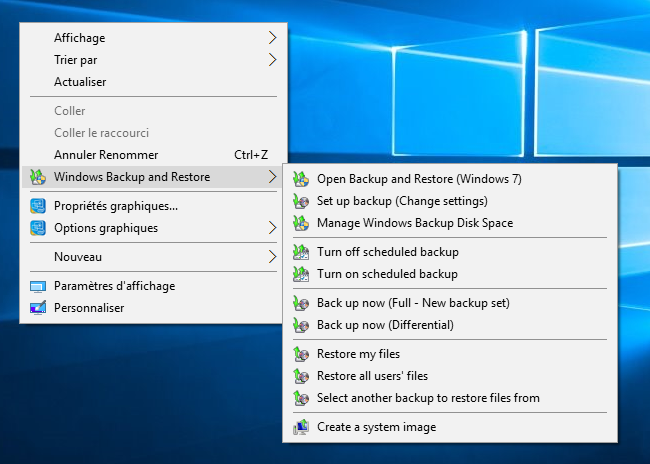Open Paramètres d'affichage

tap(153, 286)
